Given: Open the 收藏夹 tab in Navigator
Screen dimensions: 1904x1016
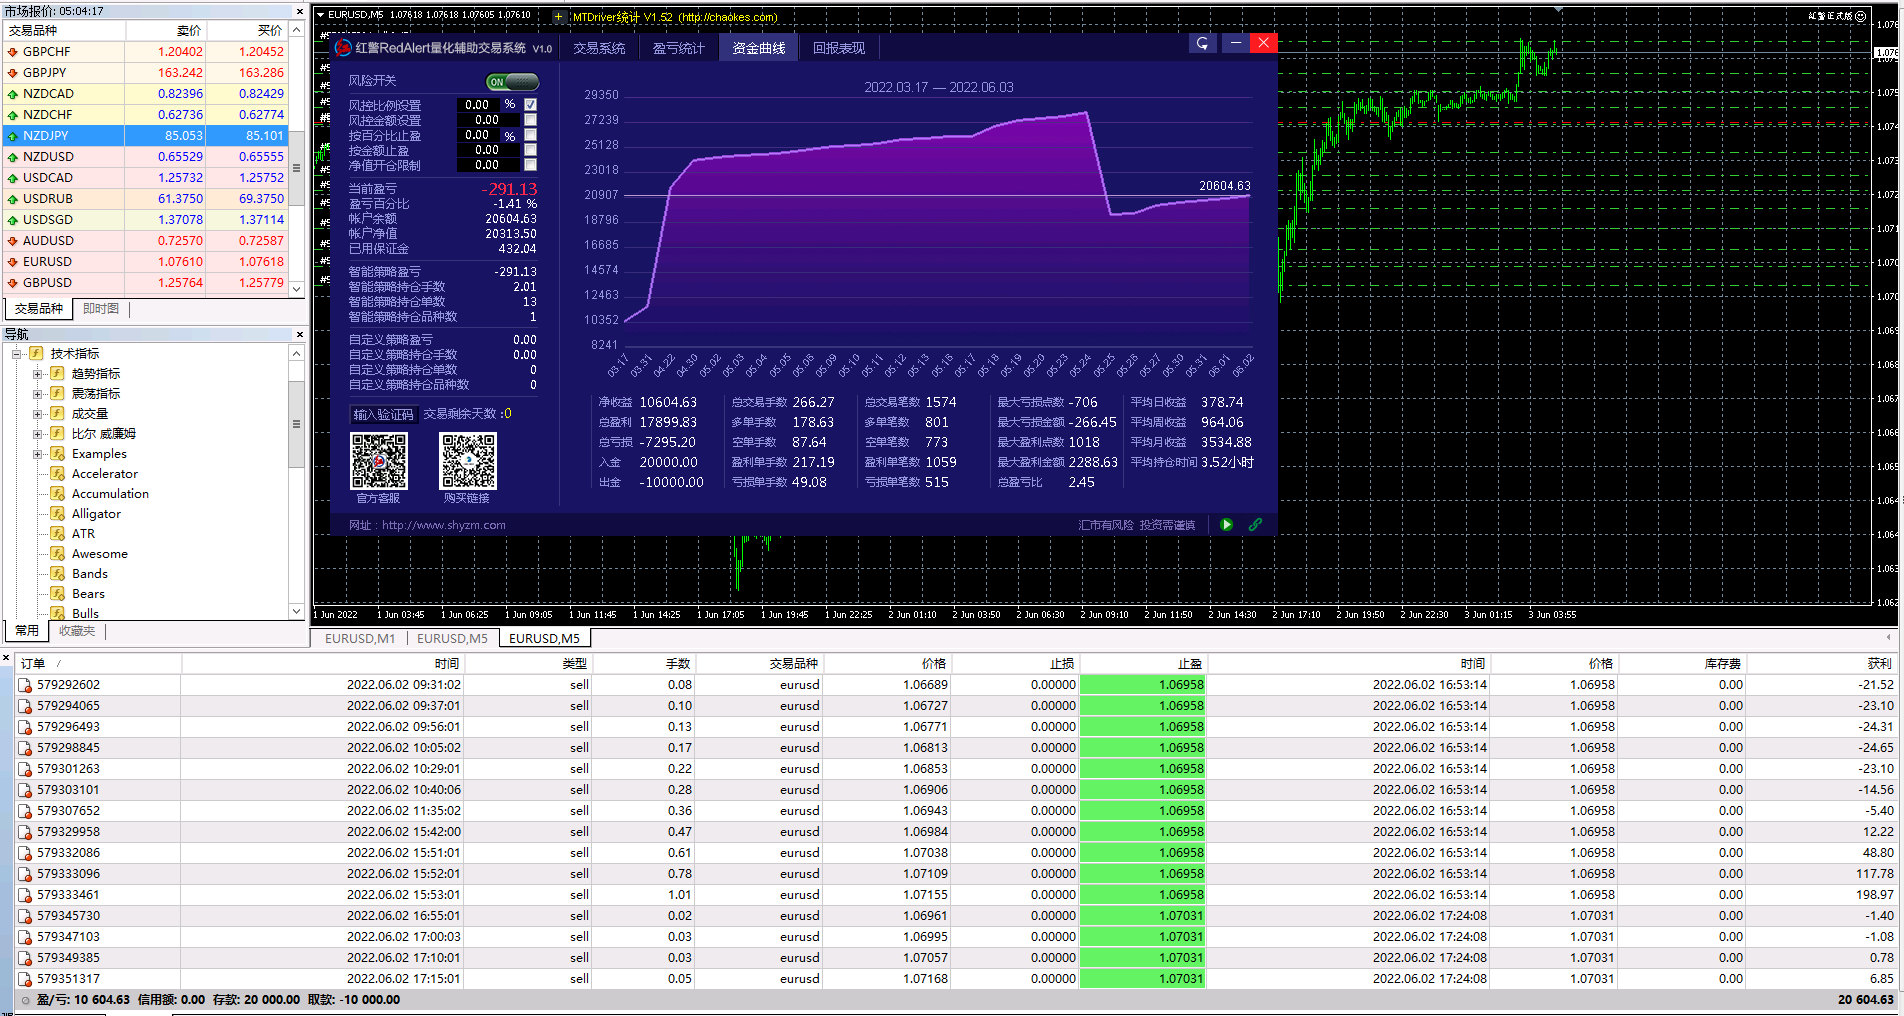Looking at the screenshot, I should 77,631.
